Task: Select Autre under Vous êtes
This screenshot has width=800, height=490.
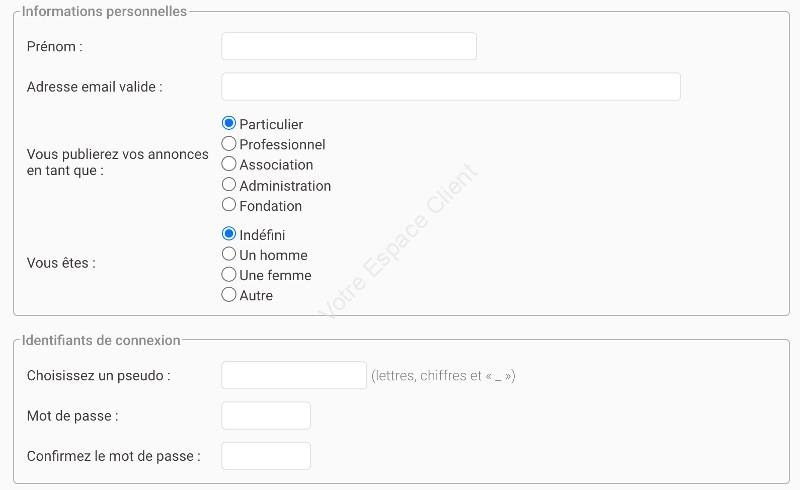Action: 229,295
